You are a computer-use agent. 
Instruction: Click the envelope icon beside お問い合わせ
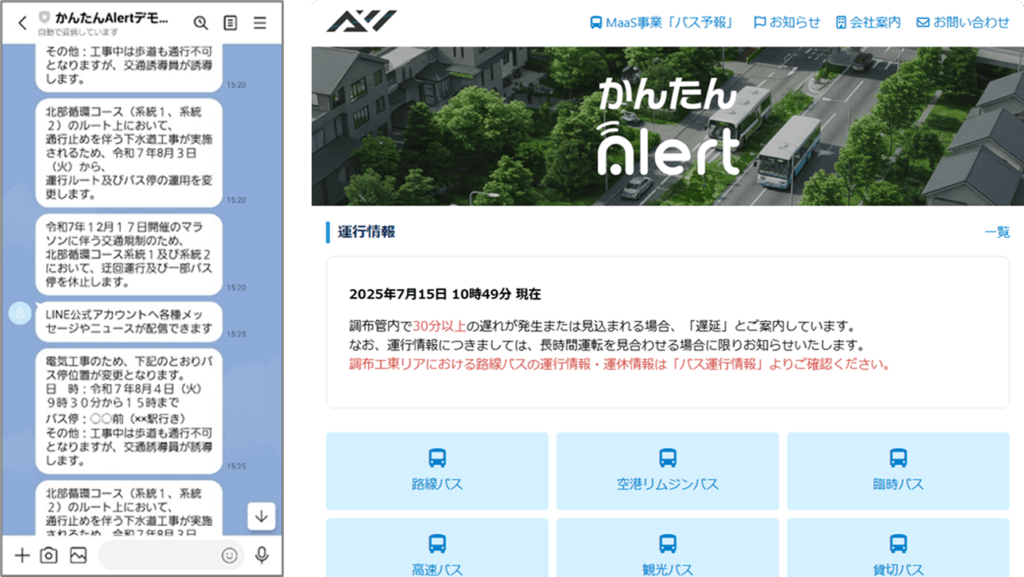[923, 23]
